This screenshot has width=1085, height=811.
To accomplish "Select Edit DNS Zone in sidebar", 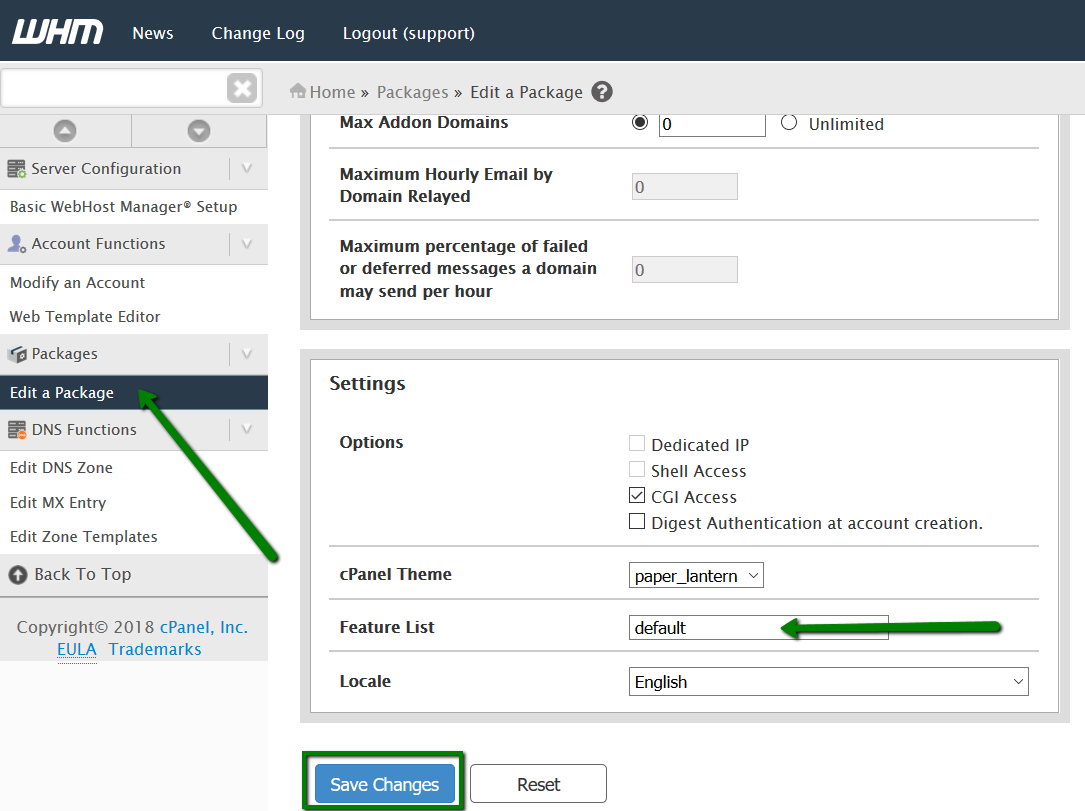I will [61, 468].
